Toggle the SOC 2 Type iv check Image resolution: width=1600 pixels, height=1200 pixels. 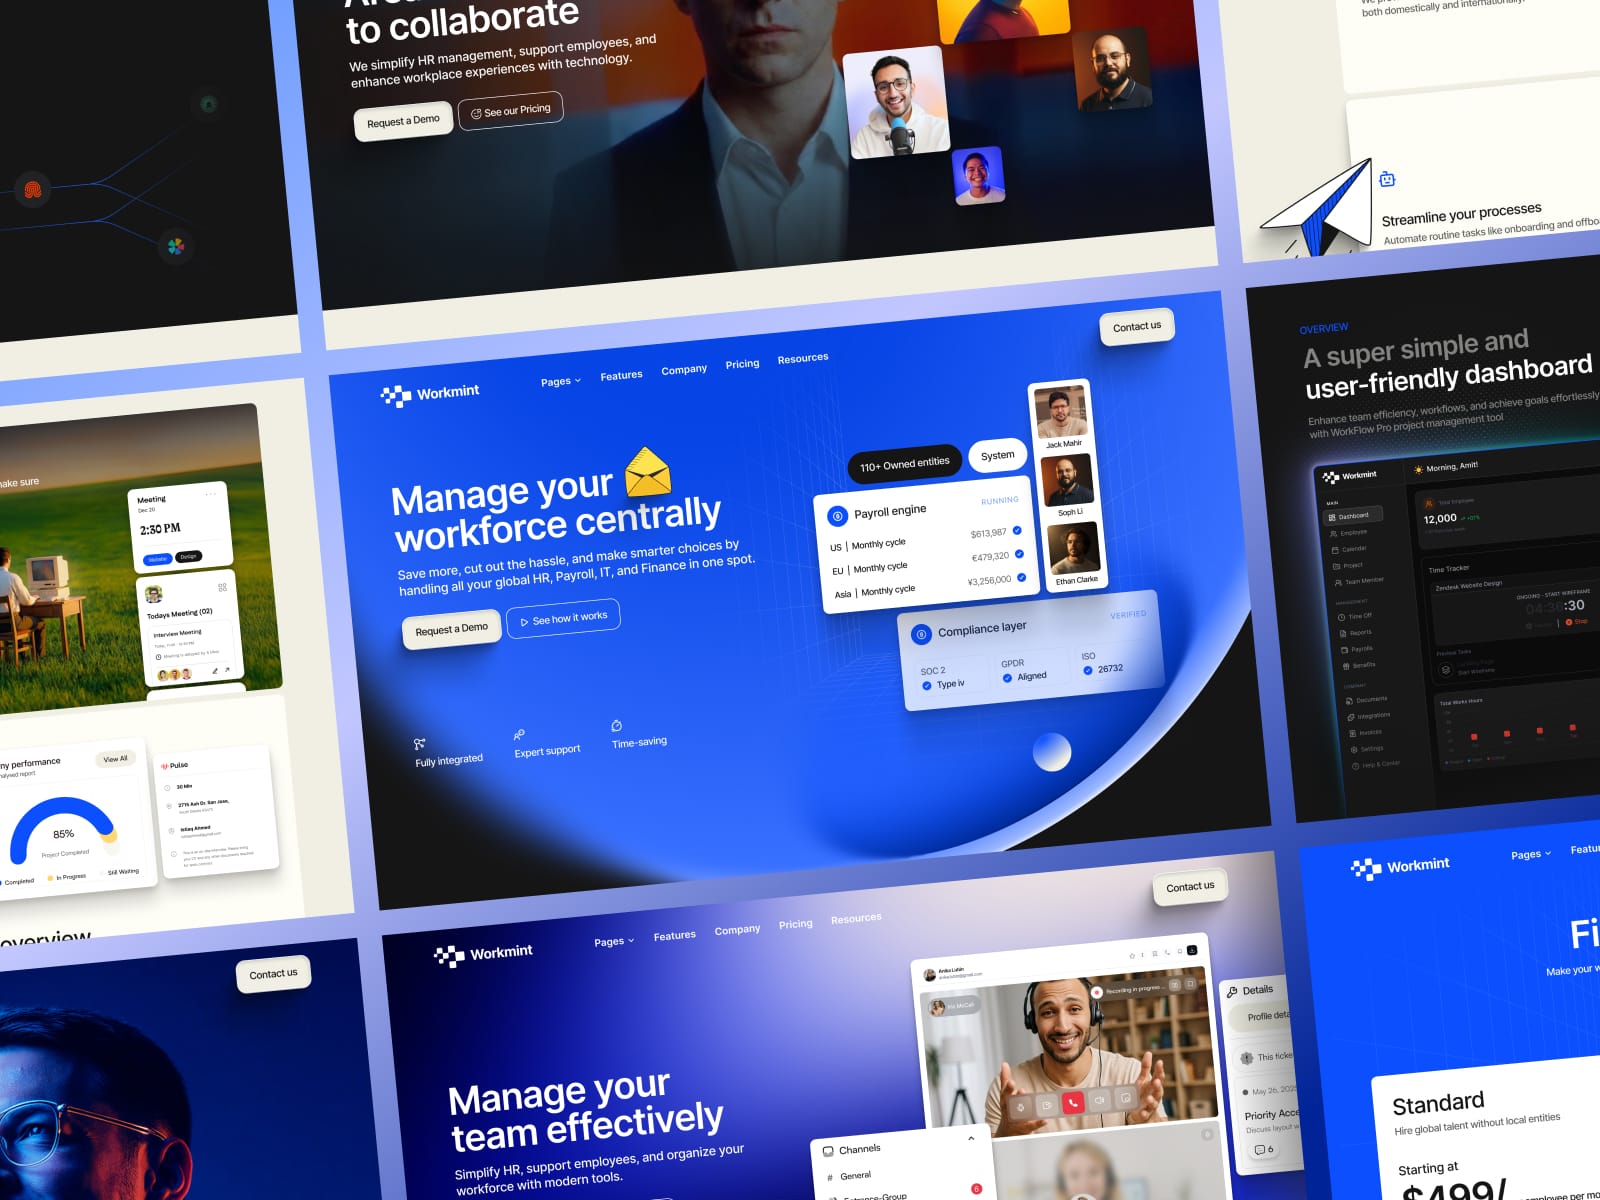pos(926,686)
